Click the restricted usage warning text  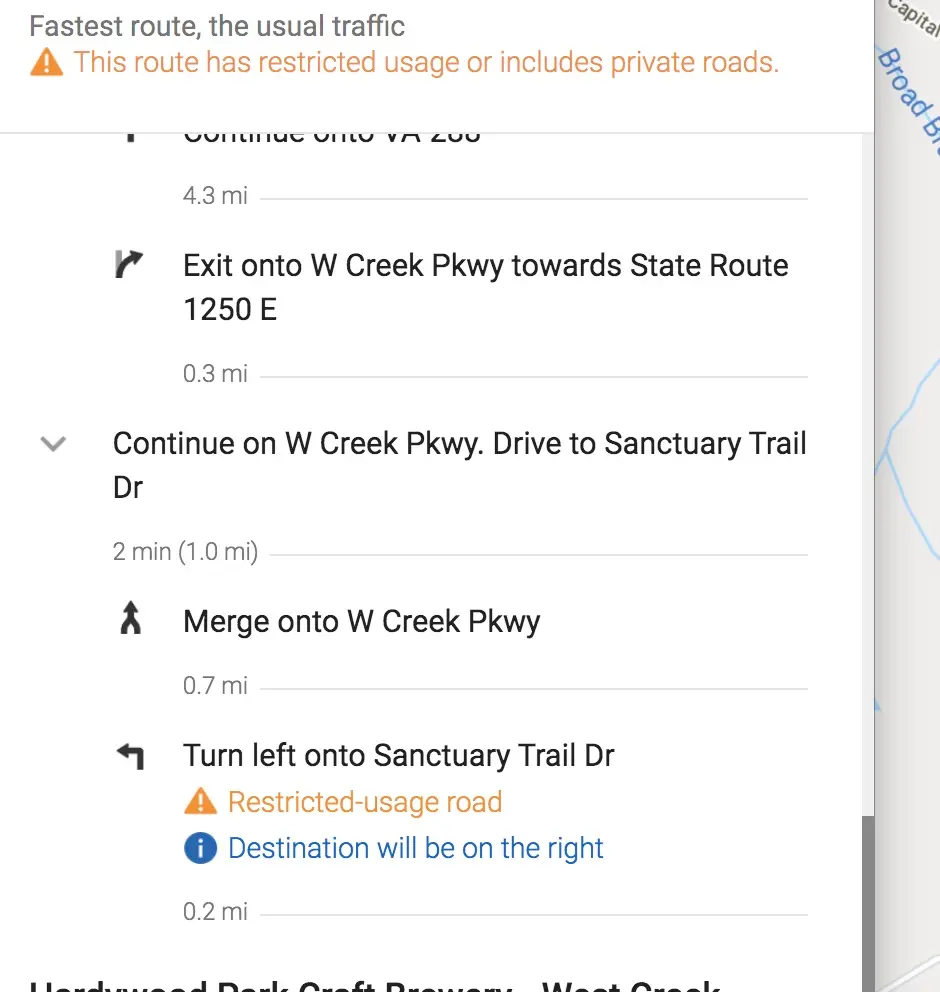coord(426,63)
